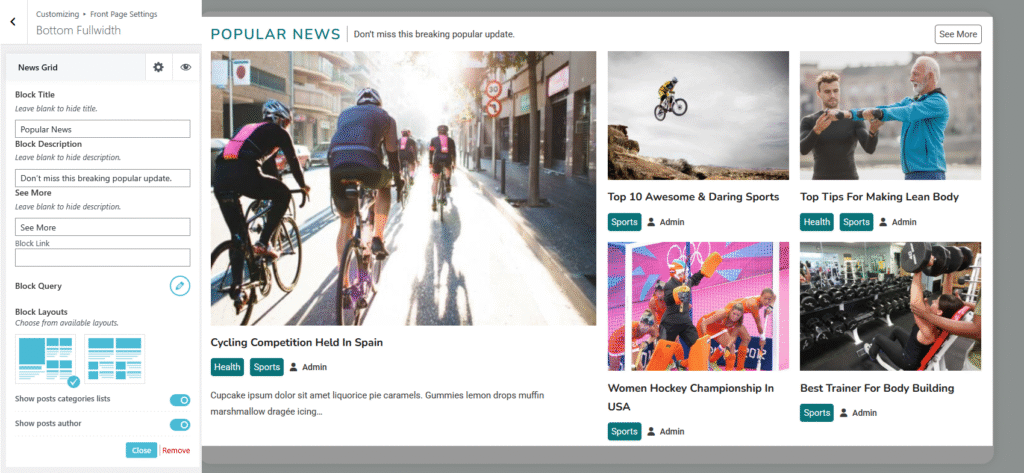Click the empty Block Link field

pyautogui.click(x=102, y=258)
